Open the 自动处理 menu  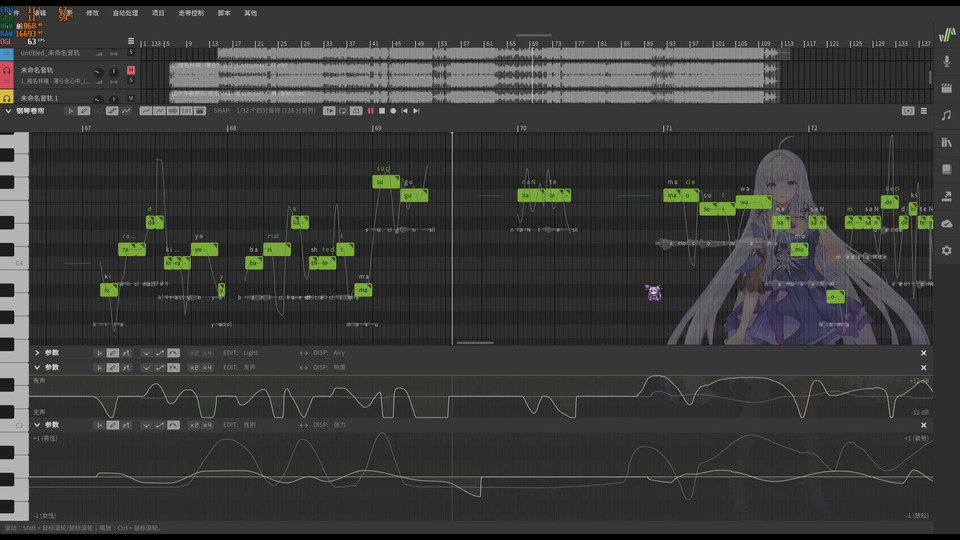(x=126, y=13)
